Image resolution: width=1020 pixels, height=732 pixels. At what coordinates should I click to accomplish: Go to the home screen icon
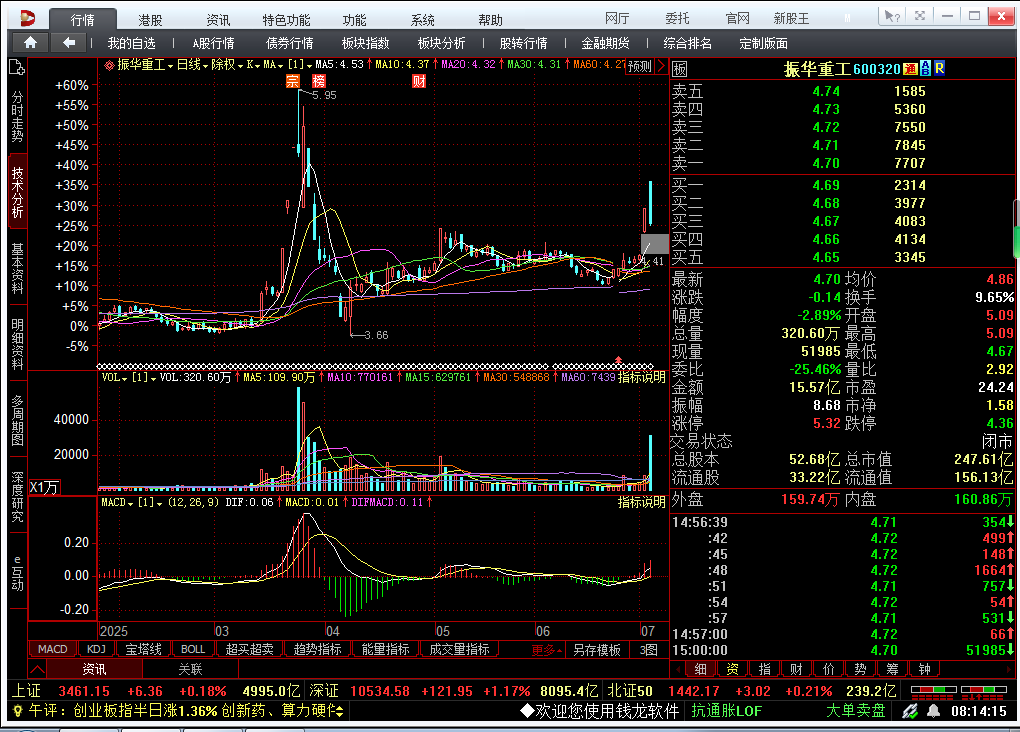(x=30, y=43)
